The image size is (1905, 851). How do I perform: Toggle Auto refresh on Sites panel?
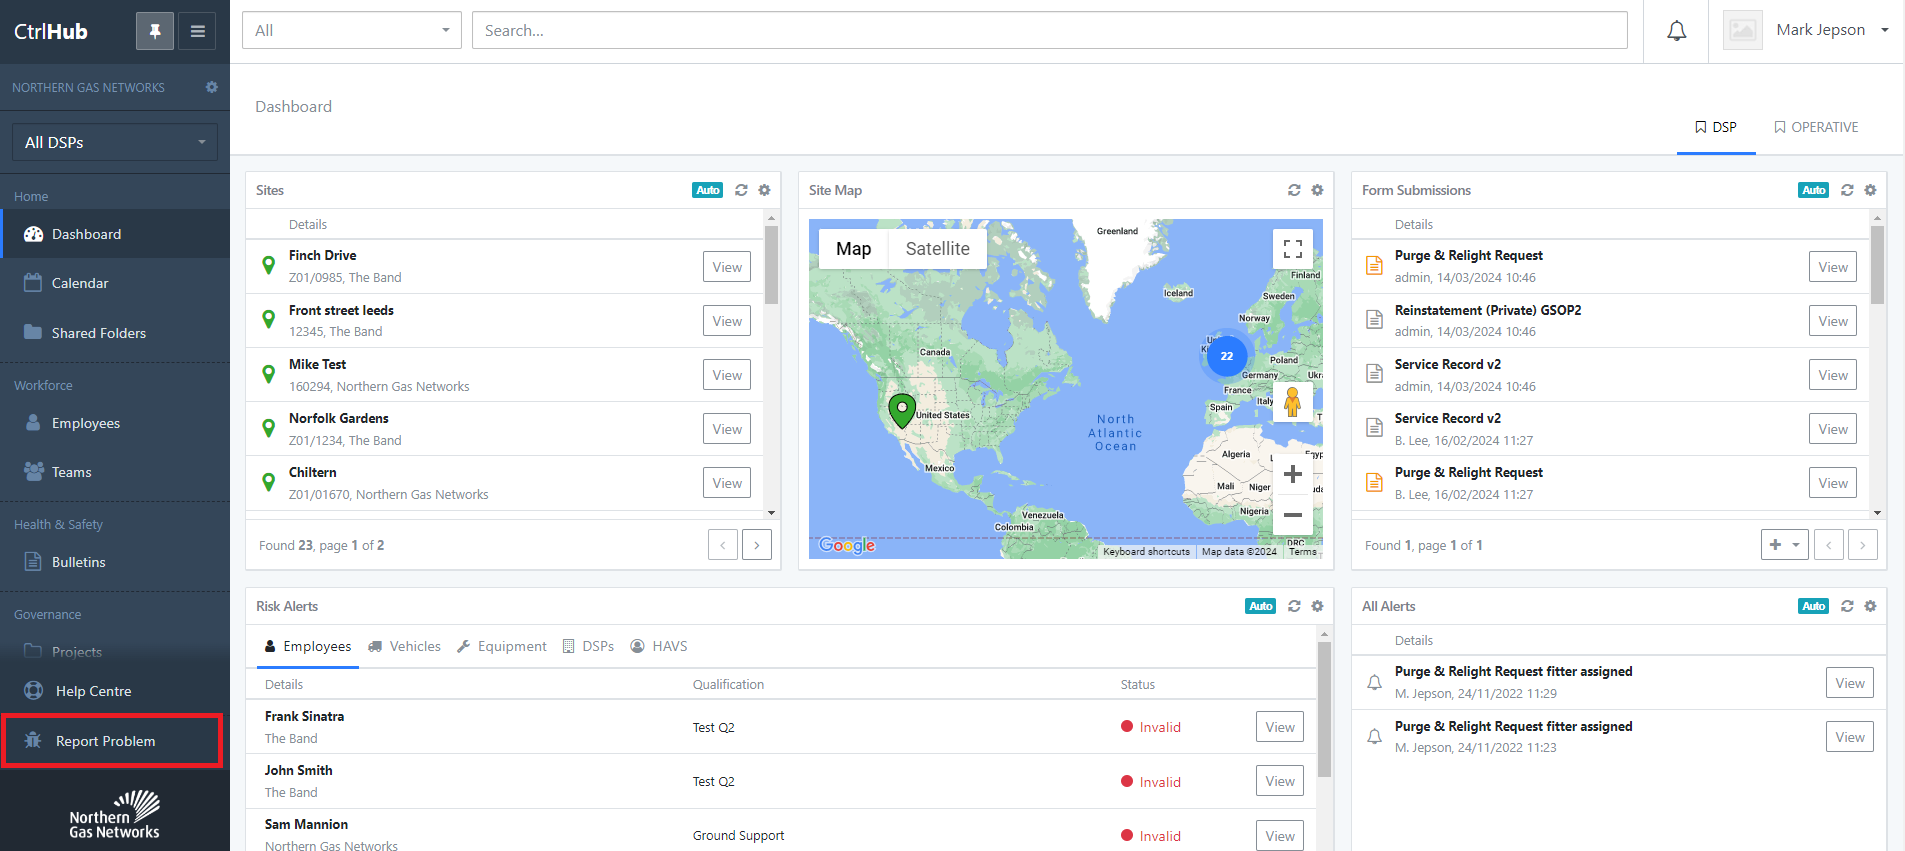click(708, 190)
